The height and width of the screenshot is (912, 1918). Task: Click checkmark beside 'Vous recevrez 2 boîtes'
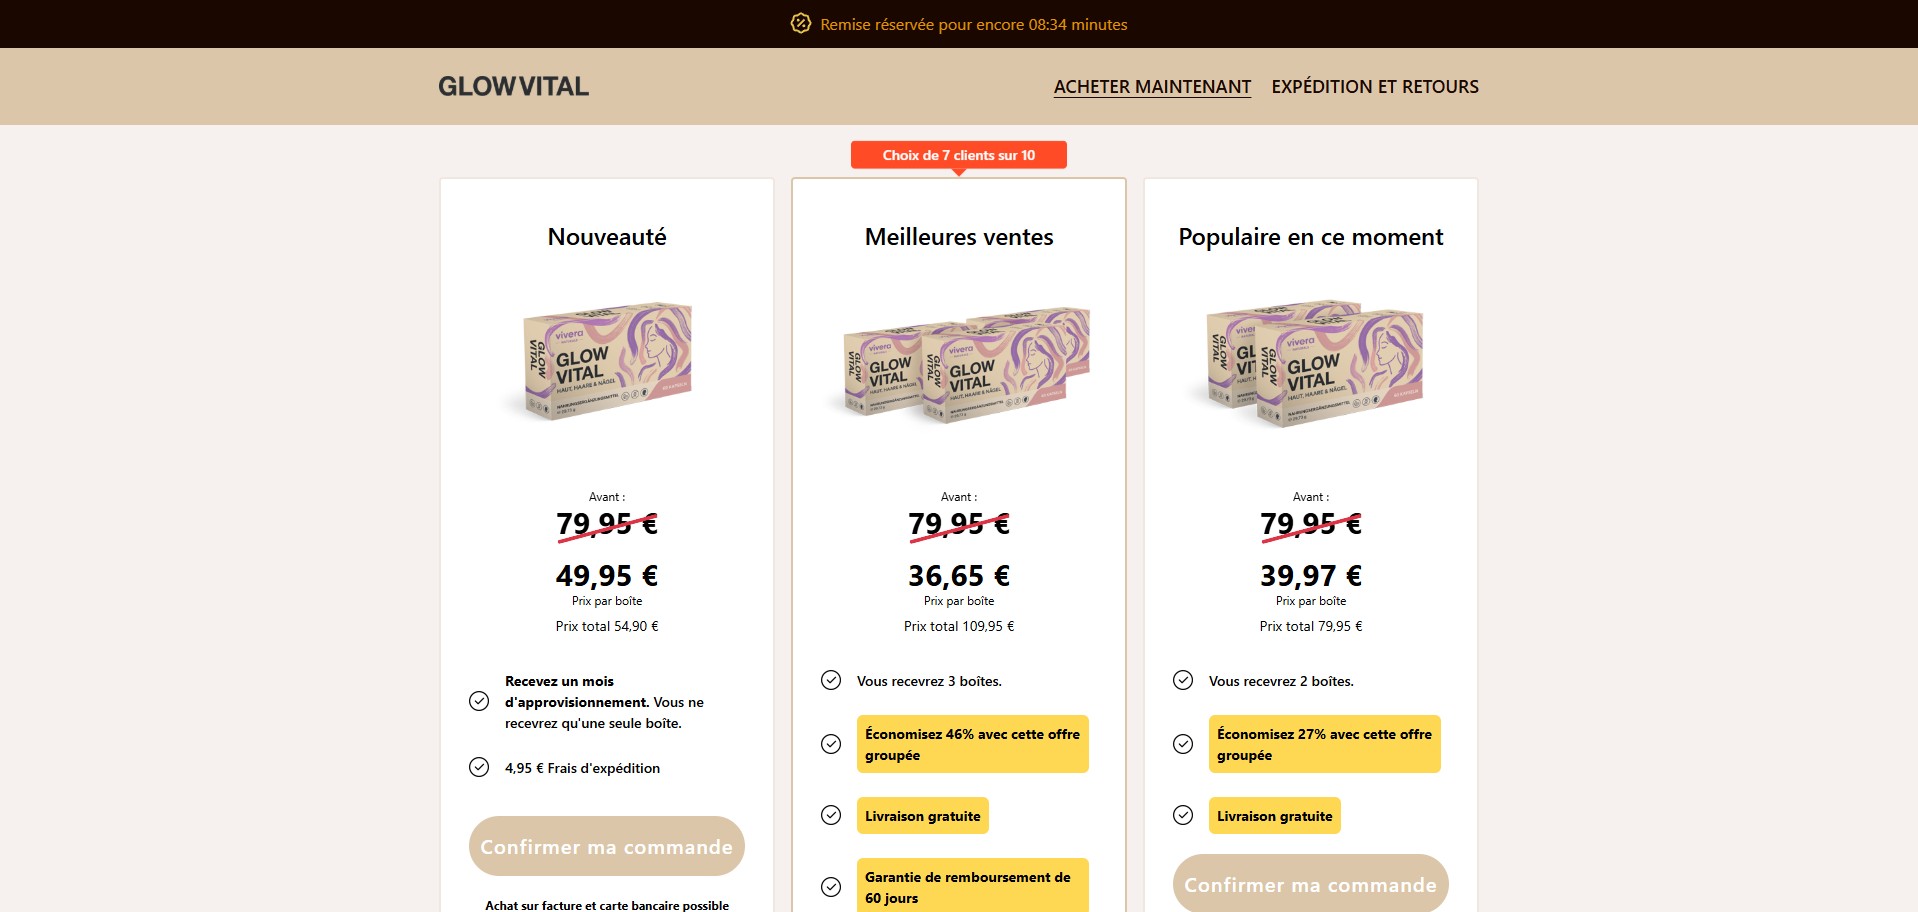[1183, 680]
